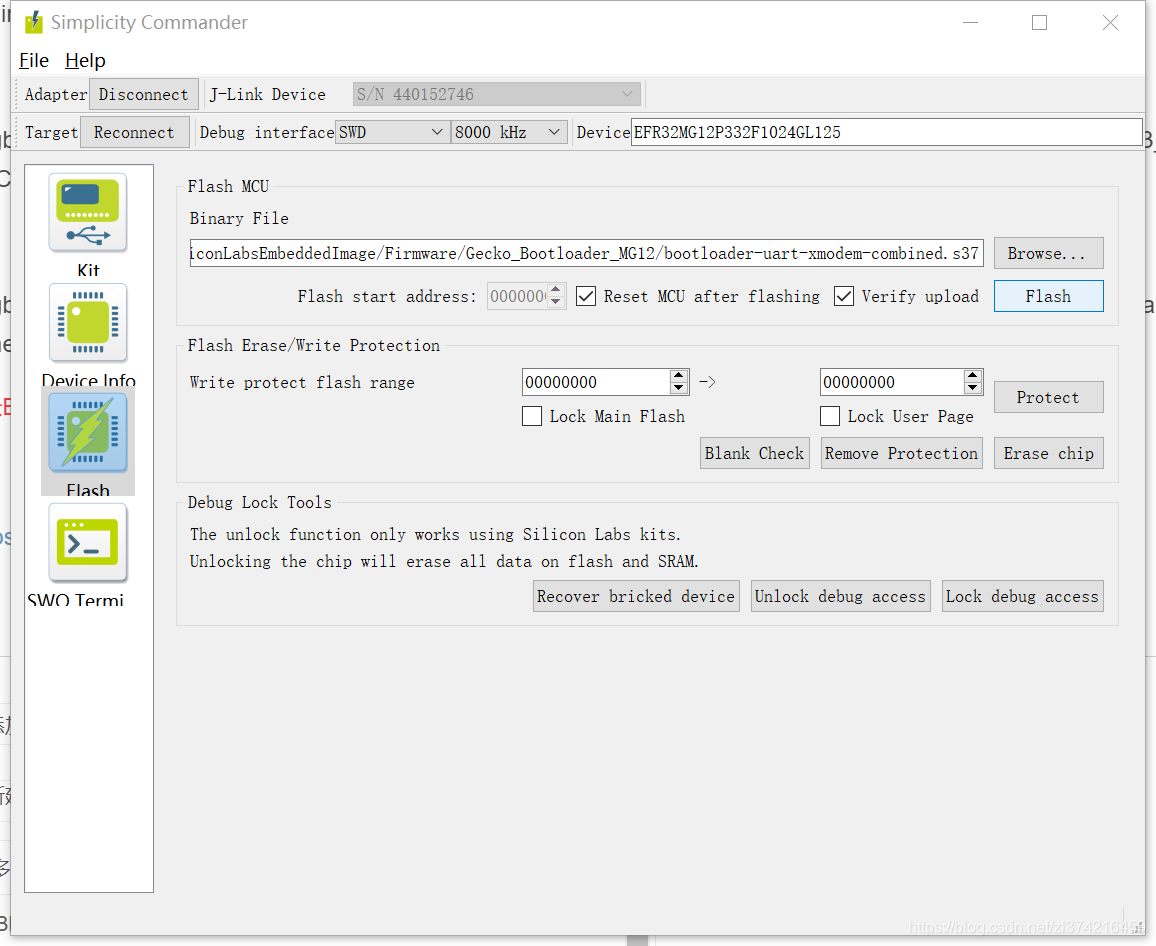Enable Lock Main Flash checkbox
The width and height of the screenshot is (1156, 946).
click(x=532, y=416)
